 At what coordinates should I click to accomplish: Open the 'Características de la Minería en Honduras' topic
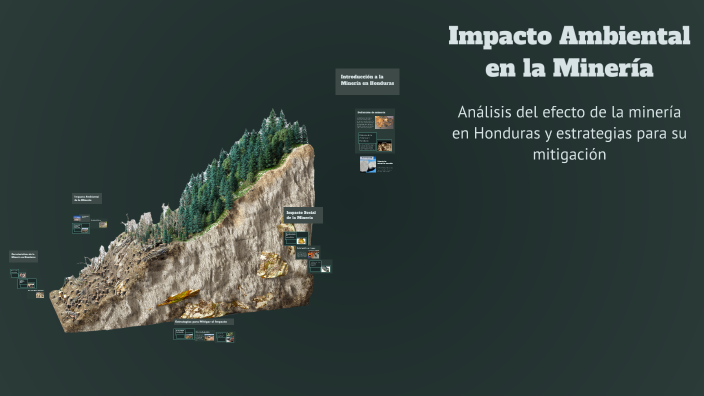[x=23, y=256]
